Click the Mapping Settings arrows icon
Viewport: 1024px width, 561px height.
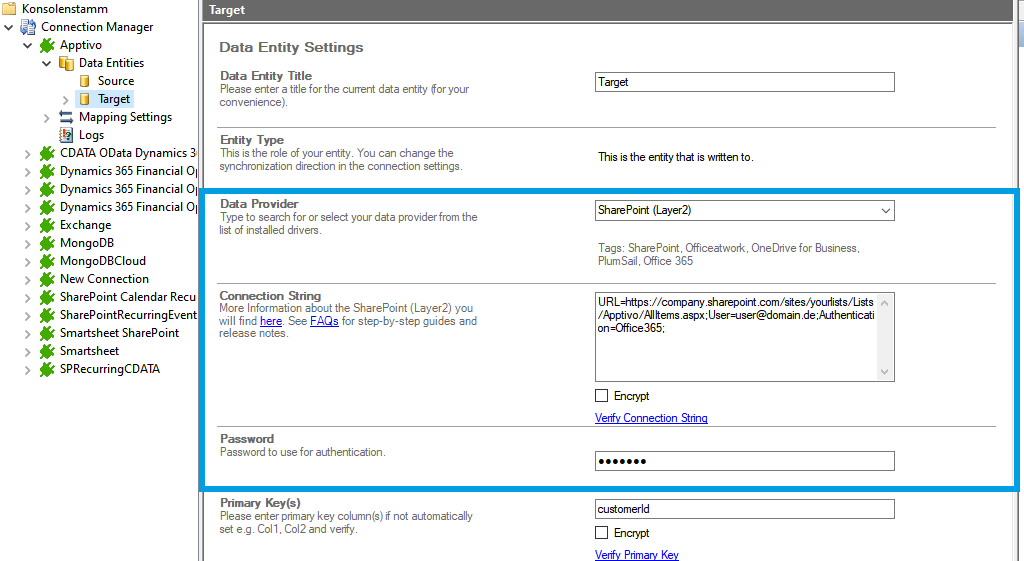(66, 117)
